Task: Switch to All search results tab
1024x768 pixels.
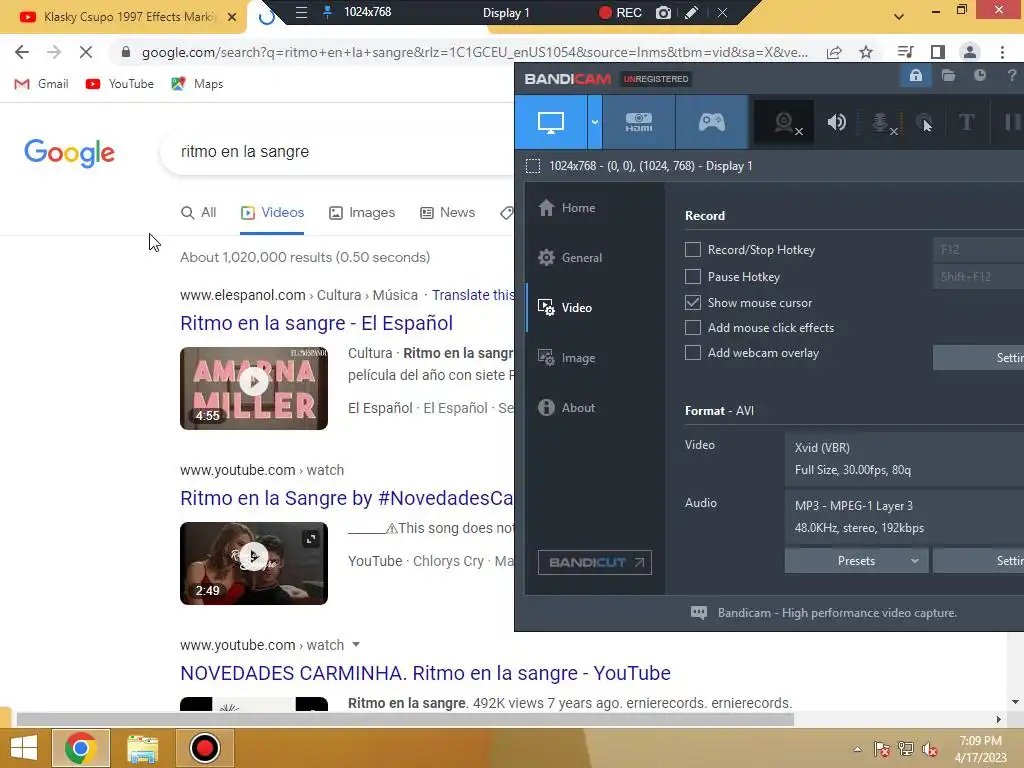Action: point(199,213)
